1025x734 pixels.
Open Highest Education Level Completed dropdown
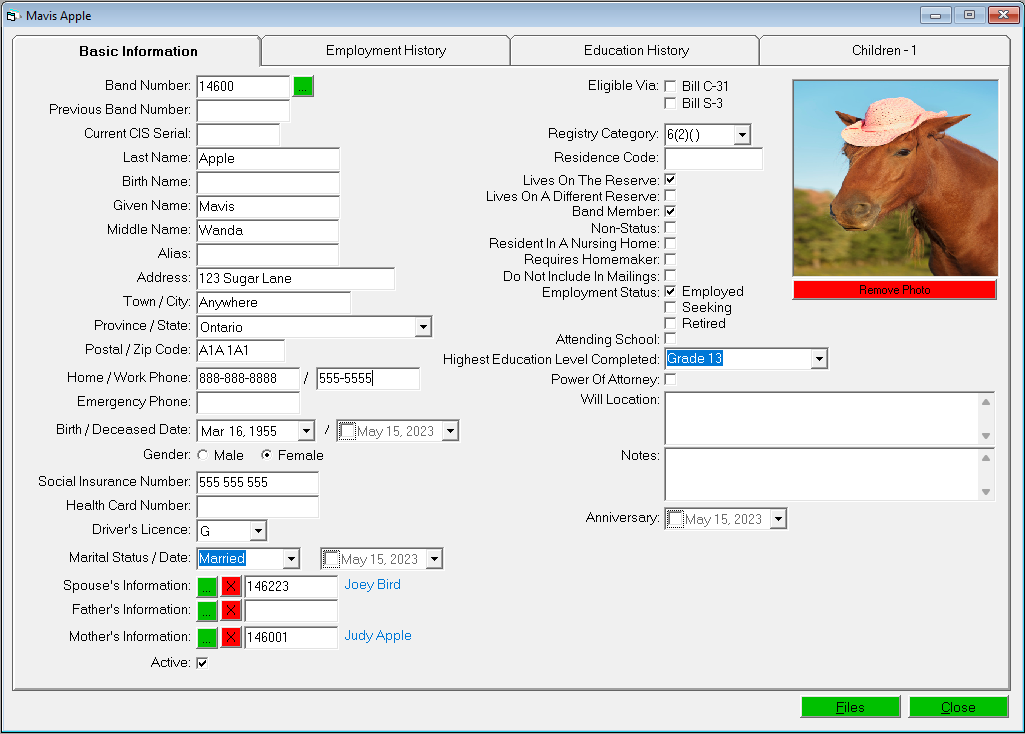pyautogui.click(x=819, y=359)
